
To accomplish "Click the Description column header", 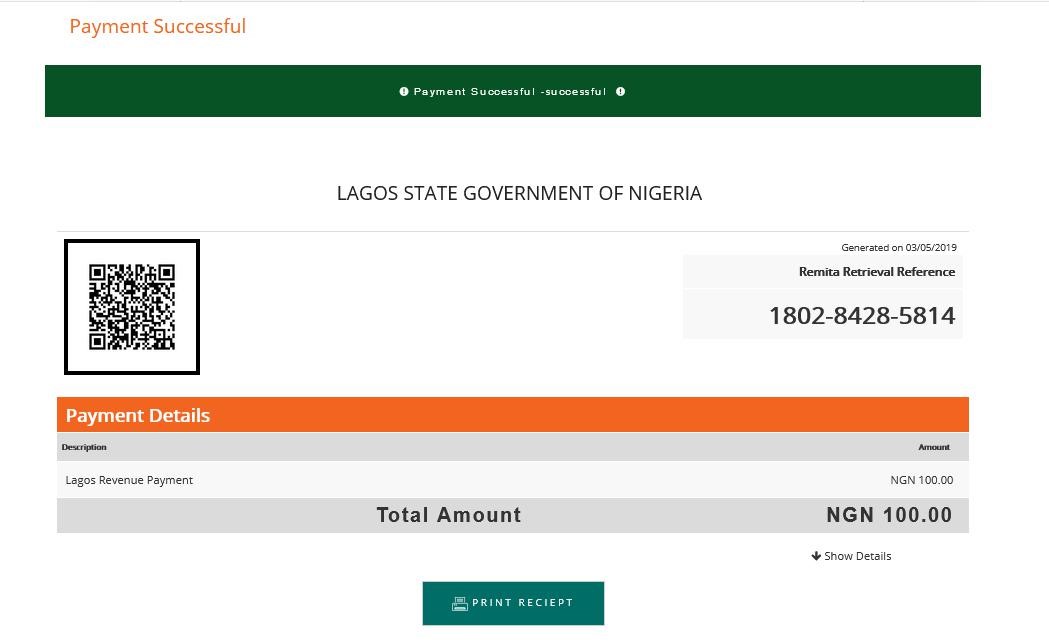I will (84, 447).
